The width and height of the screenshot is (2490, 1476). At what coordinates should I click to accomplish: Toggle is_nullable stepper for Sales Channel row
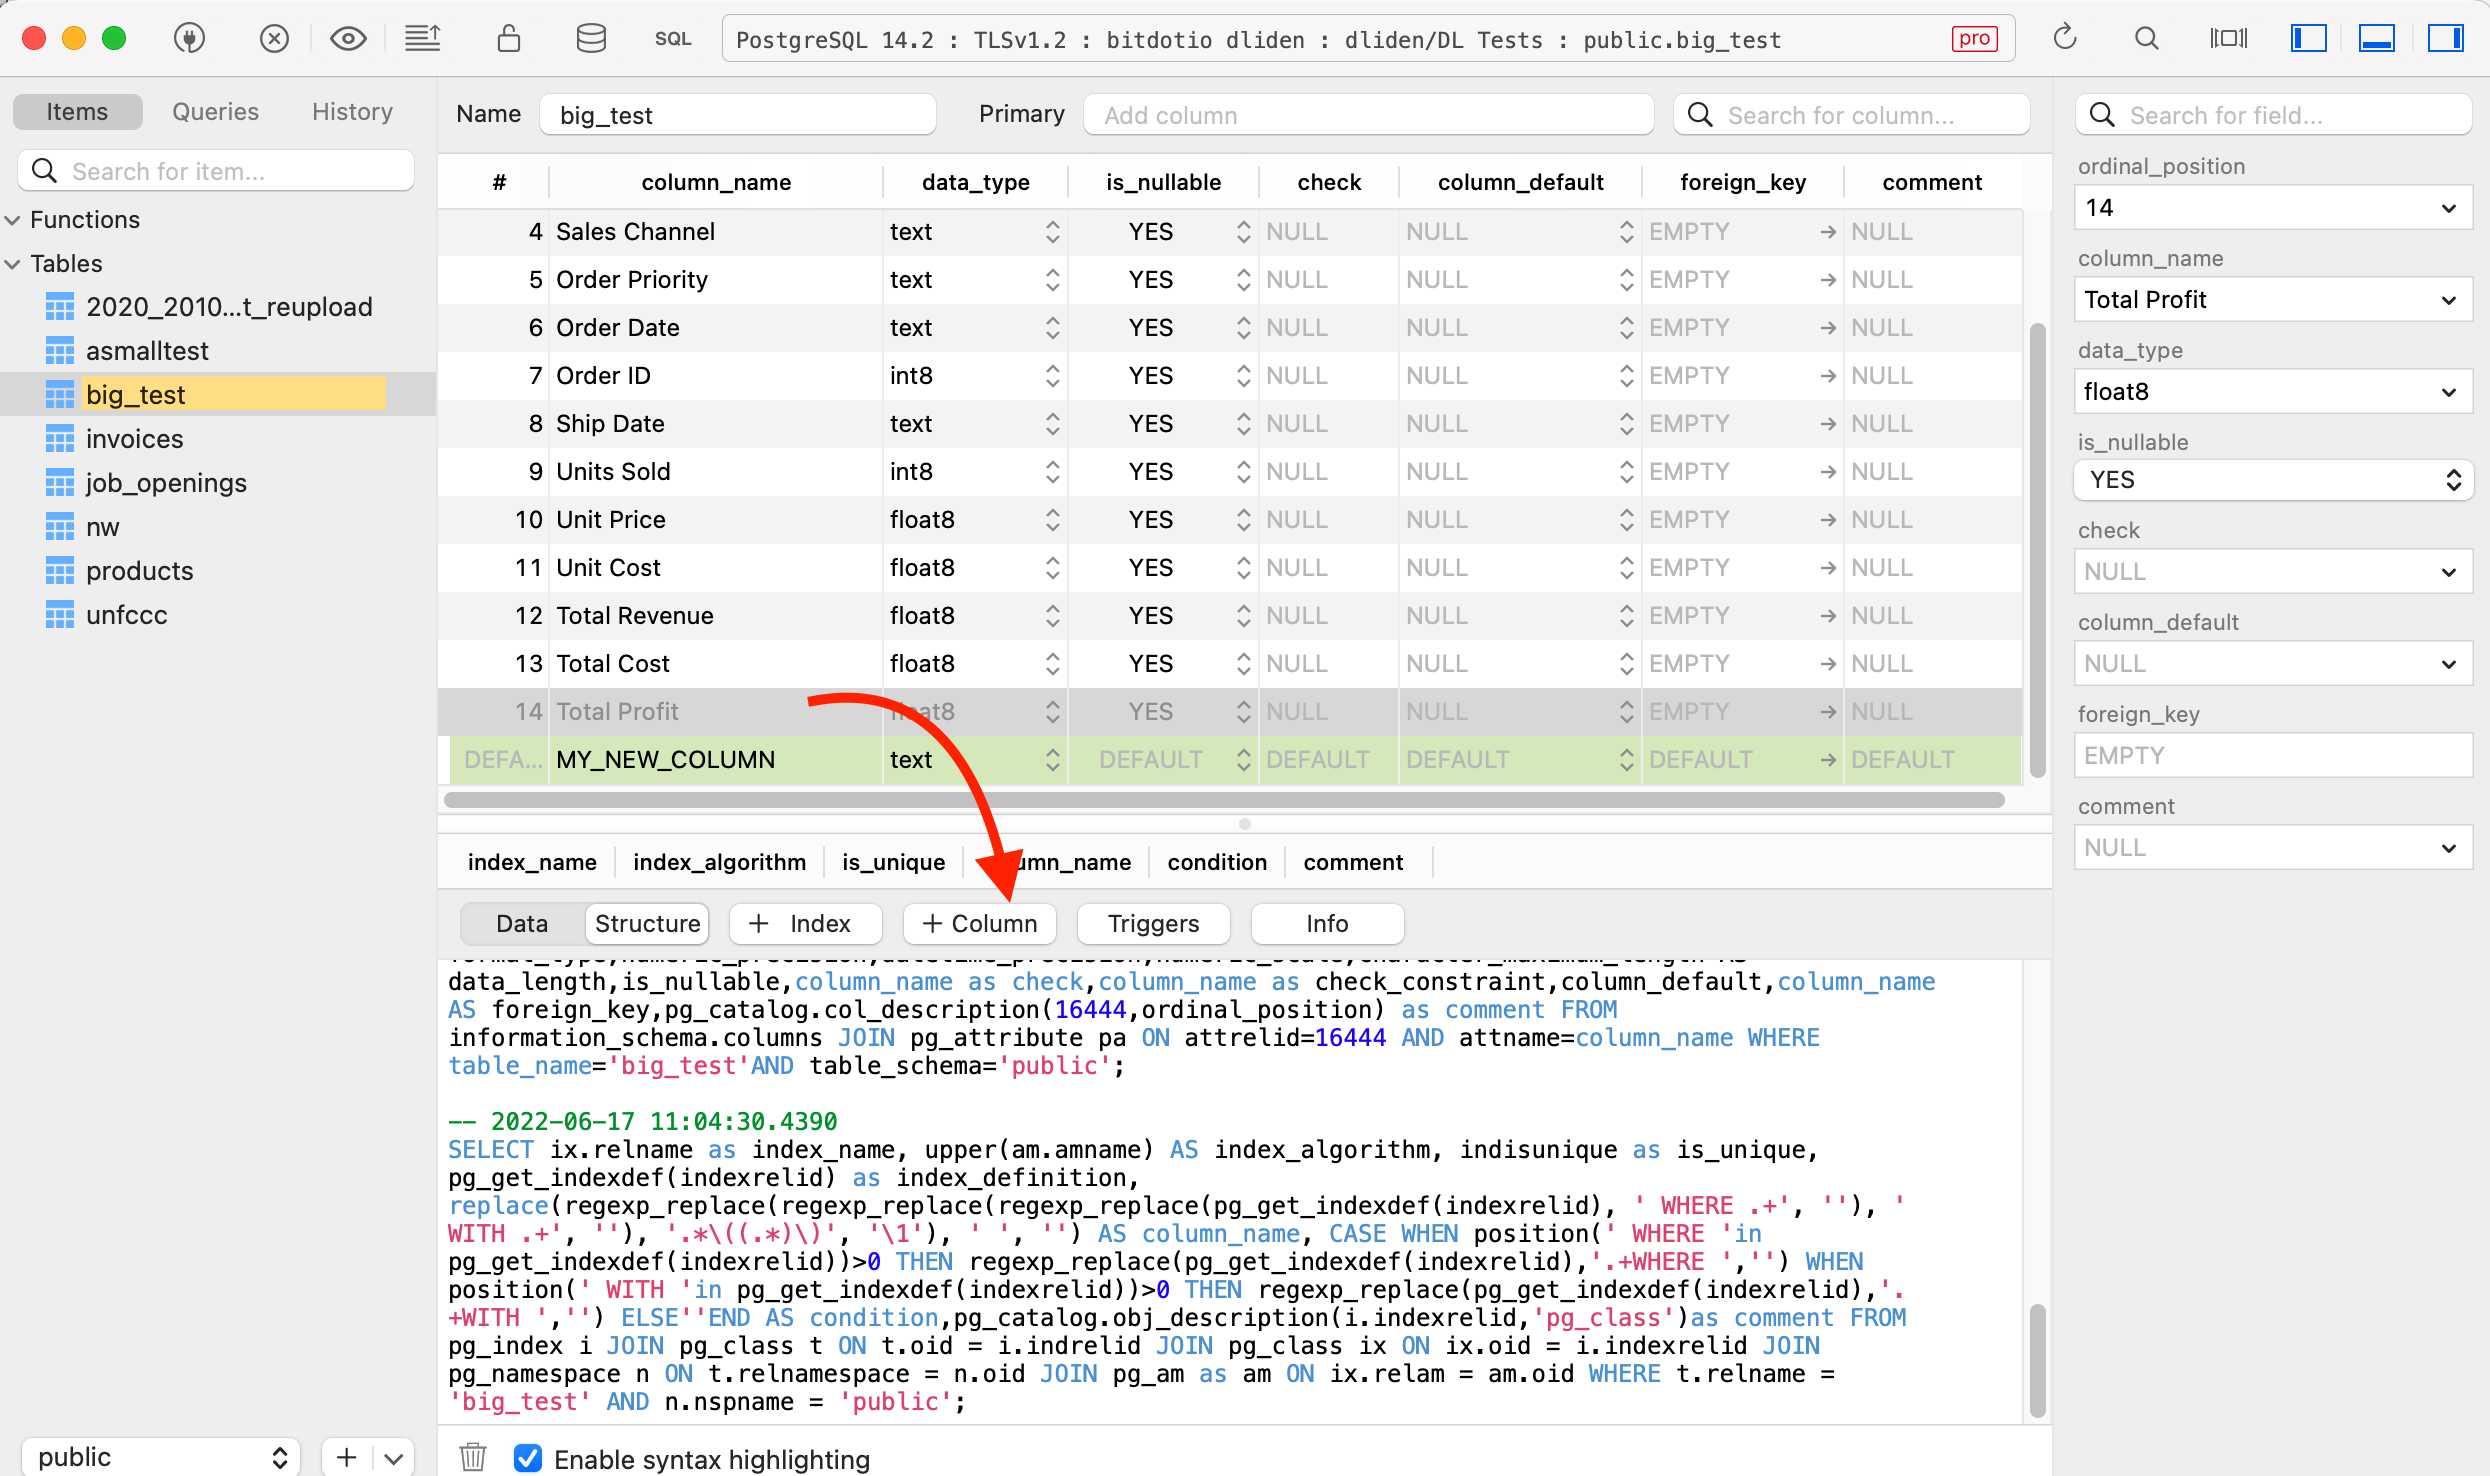click(x=1243, y=232)
